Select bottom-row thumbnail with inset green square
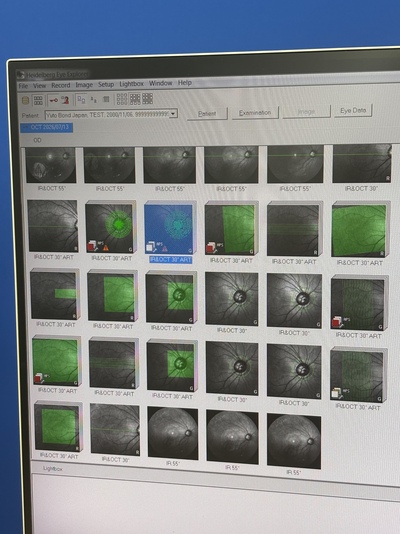The height and width of the screenshot is (534, 400). (59, 426)
